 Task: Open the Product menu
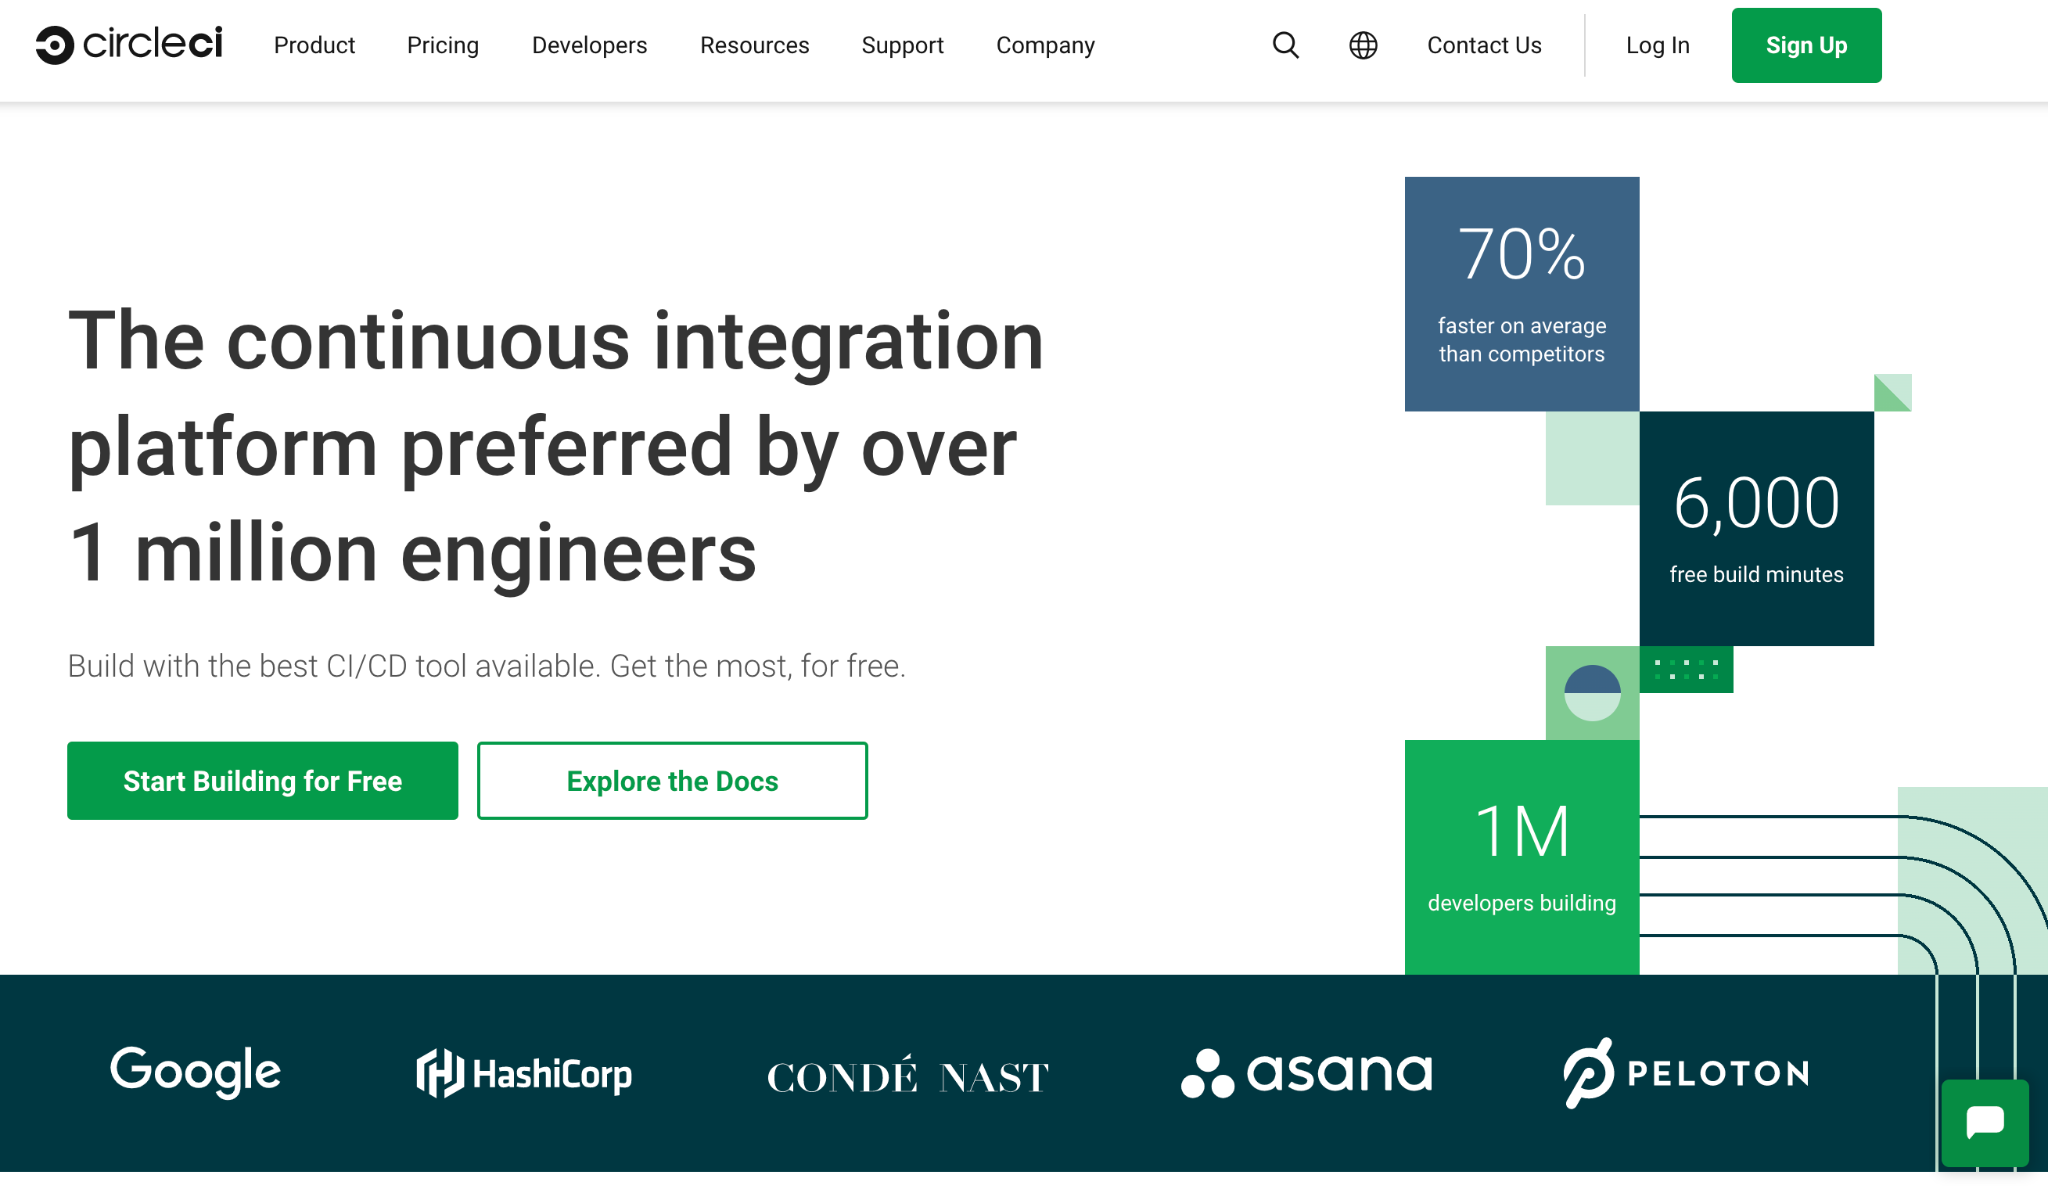[x=314, y=45]
